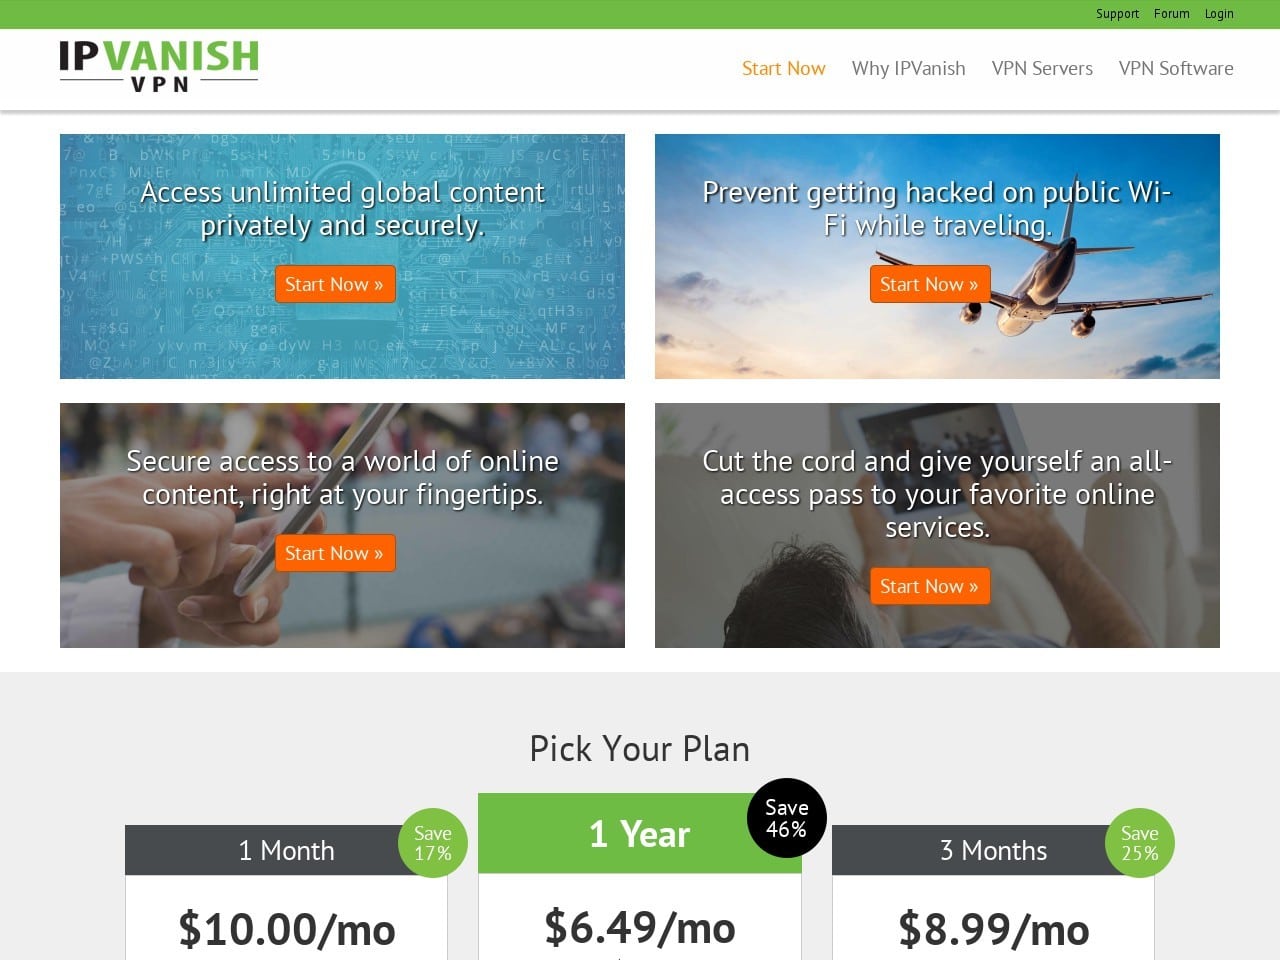
Task: Click the Save 25% green badge
Action: click(x=1140, y=843)
